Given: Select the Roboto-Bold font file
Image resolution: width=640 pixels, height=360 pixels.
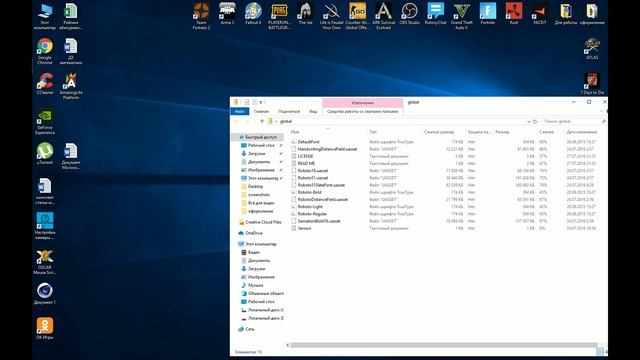Looking at the screenshot, I should [x=309, y=192].
